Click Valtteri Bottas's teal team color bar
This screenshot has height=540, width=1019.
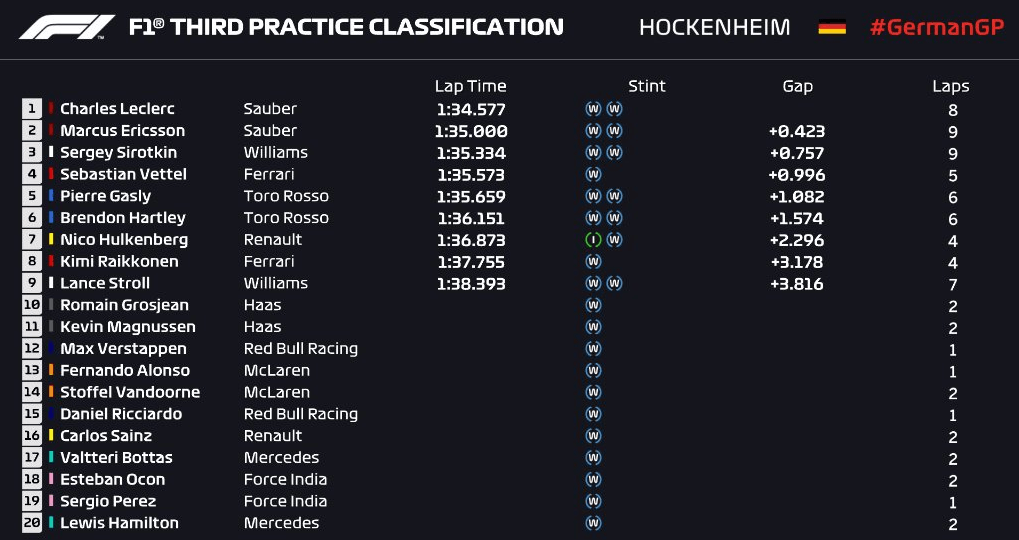point(51,457)
